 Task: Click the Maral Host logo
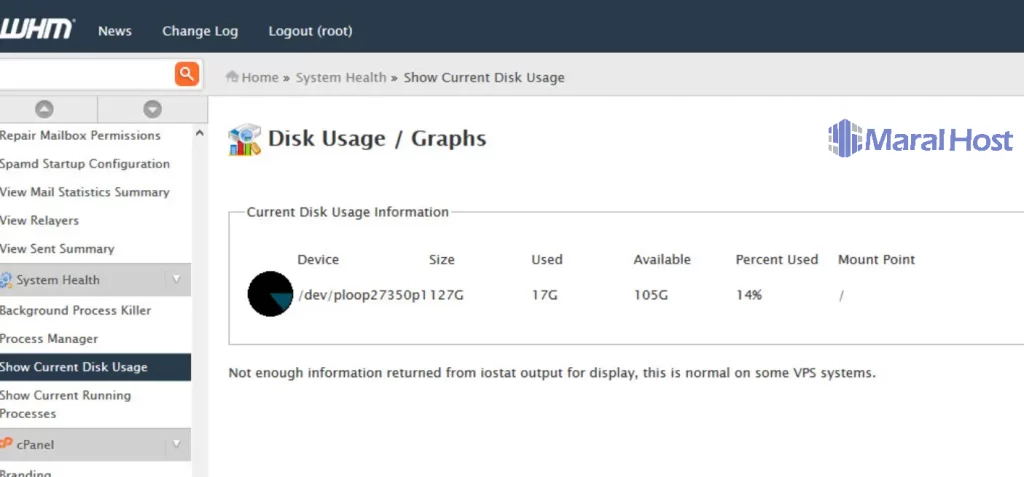(920, 140)
